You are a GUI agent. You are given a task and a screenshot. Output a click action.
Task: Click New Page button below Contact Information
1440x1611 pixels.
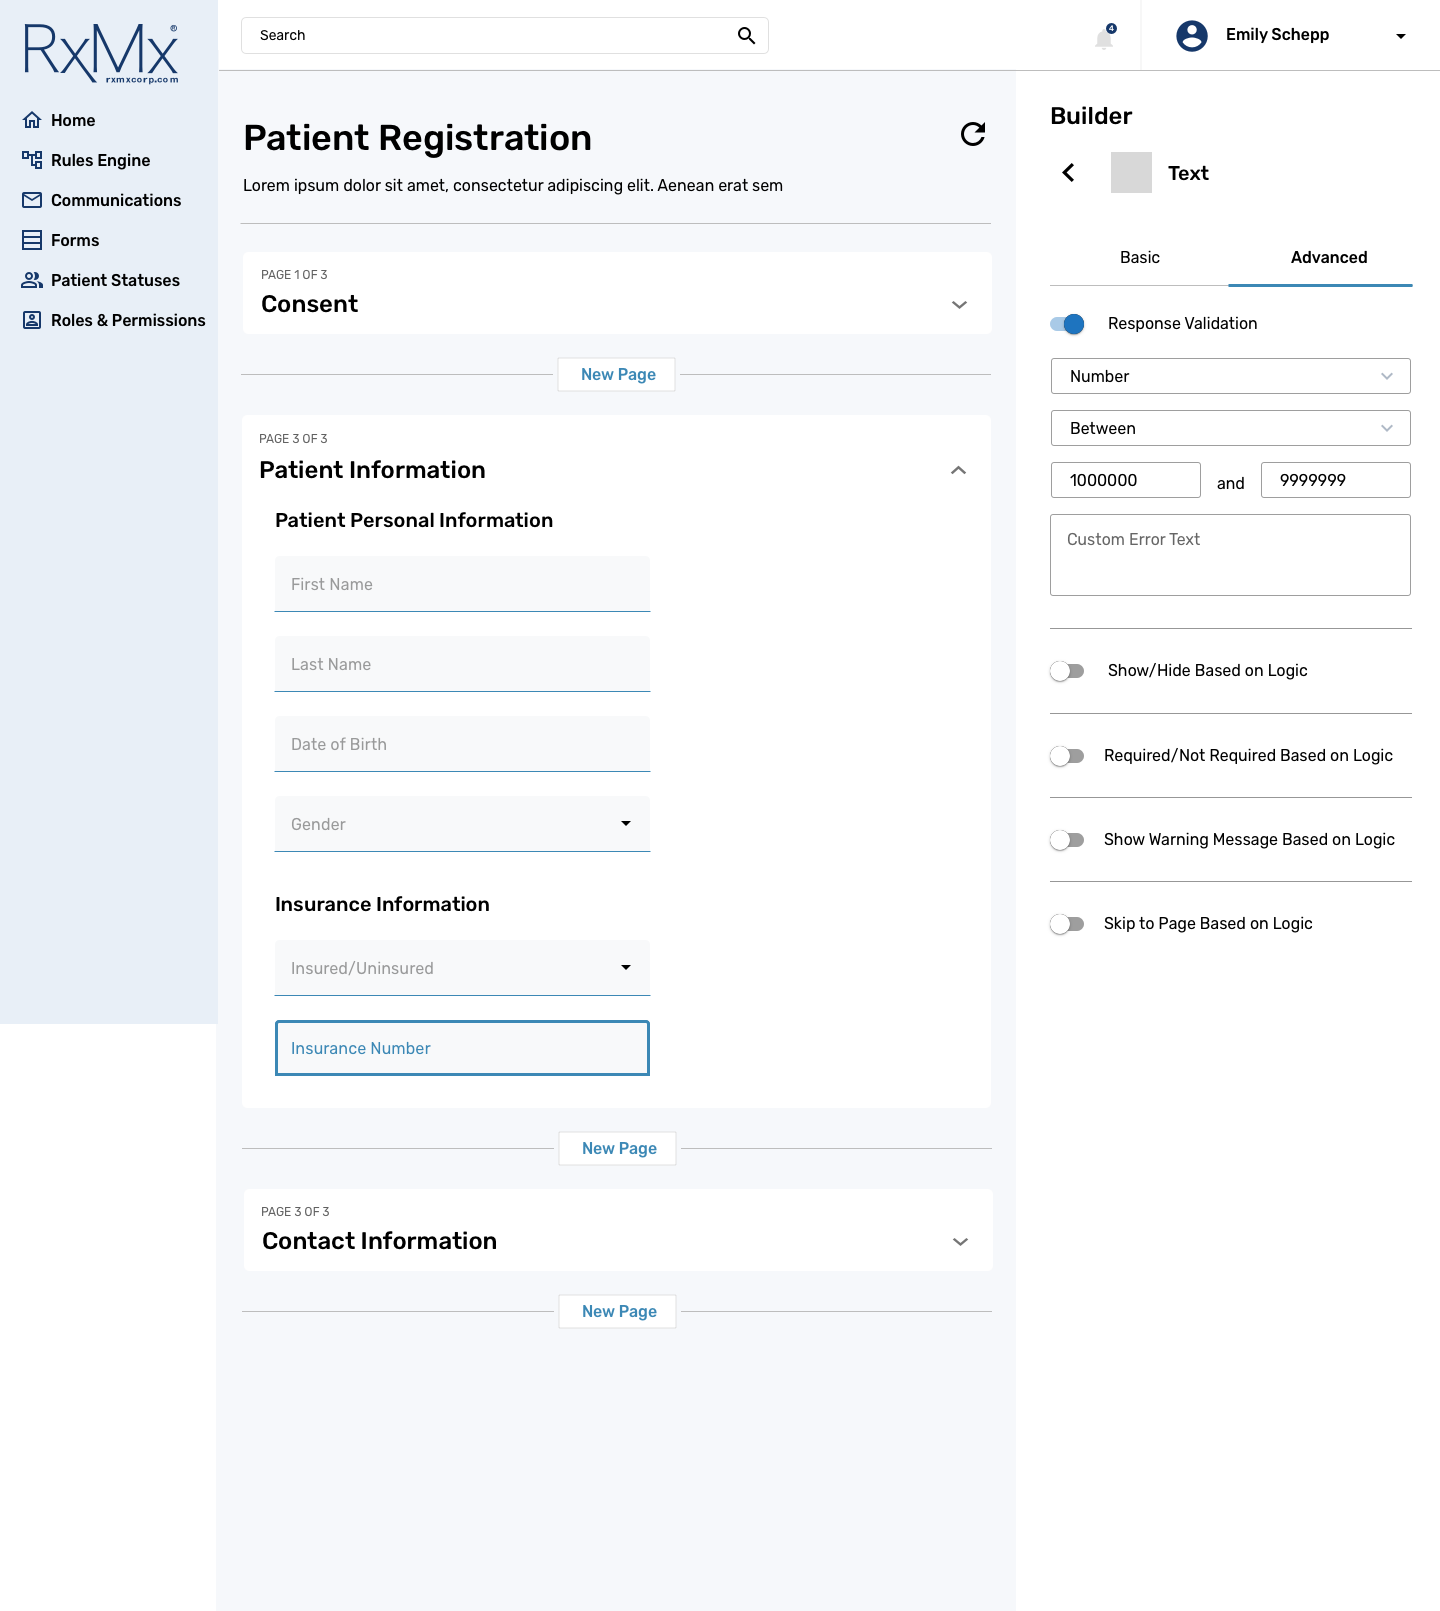click(x=619, y=1312)
